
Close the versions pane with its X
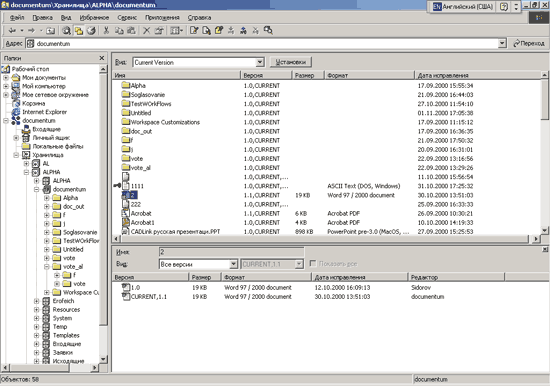(545, 249)
